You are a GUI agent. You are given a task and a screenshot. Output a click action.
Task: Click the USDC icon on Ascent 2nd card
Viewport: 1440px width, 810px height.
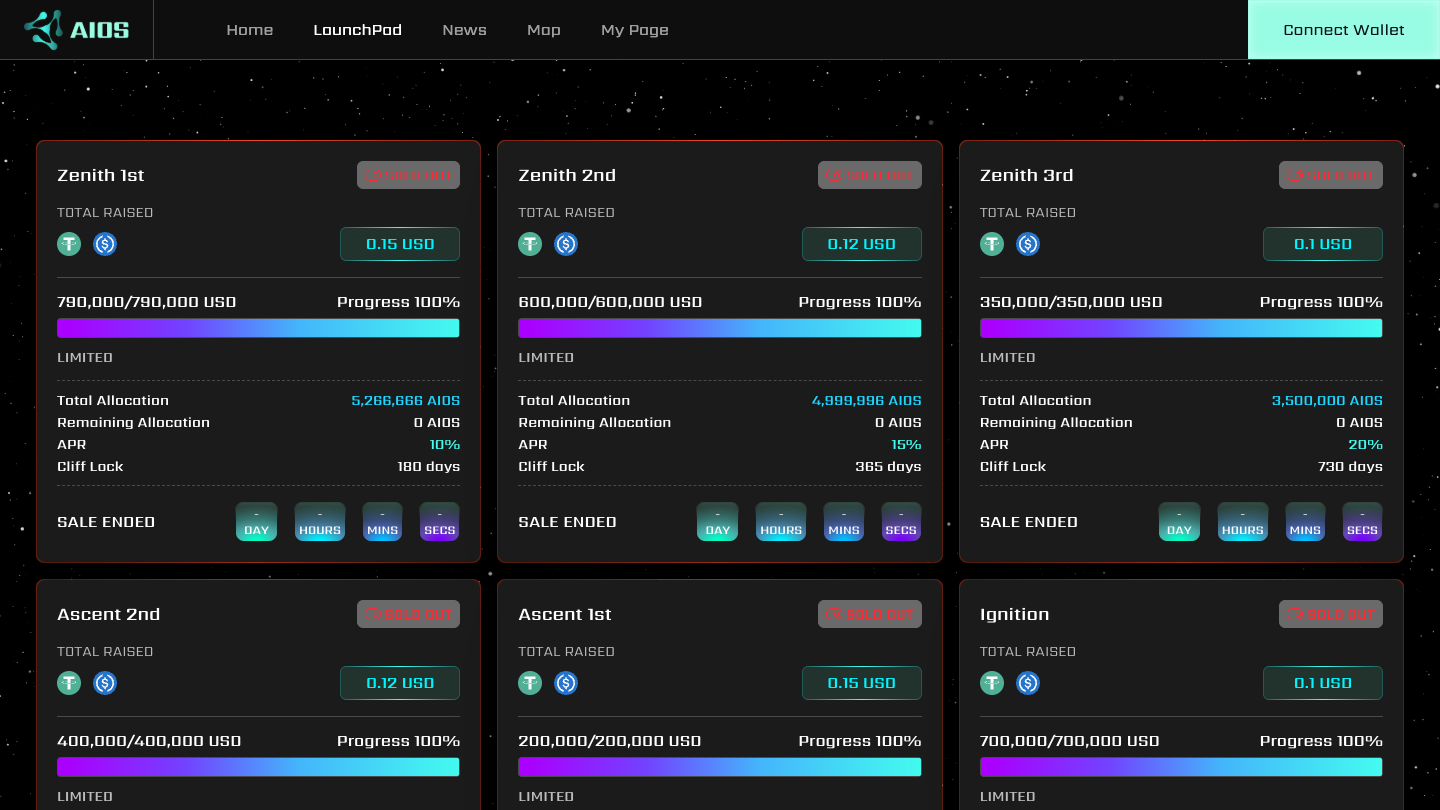tap(105, 683)
